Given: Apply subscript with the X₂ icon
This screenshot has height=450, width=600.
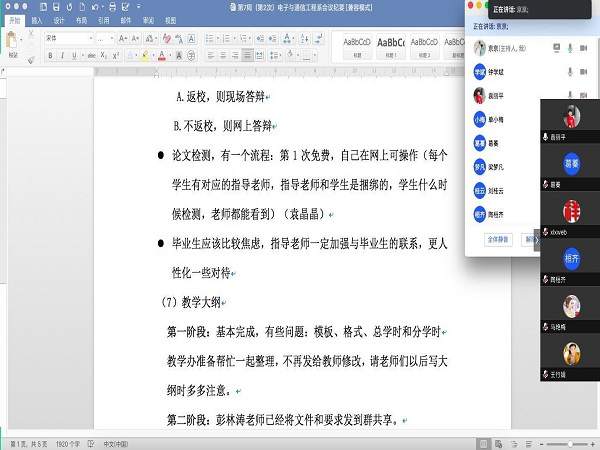Looking at the screenshot, I should (104, 56).
